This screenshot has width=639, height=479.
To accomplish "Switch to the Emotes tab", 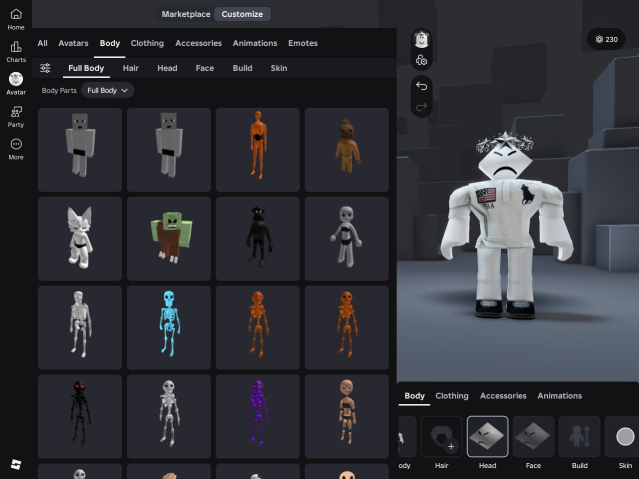I will (x=303, y=43).
